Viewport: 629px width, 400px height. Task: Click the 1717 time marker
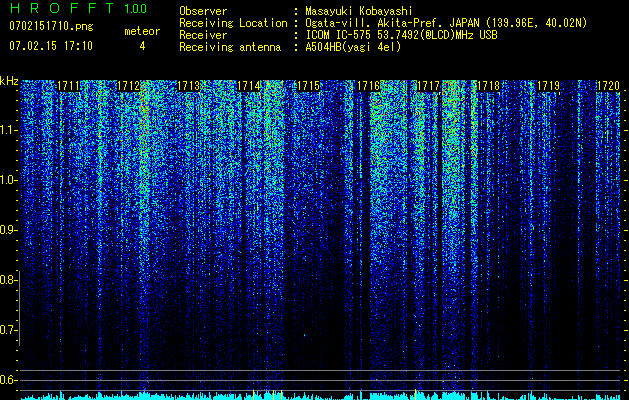click(428, 86)
